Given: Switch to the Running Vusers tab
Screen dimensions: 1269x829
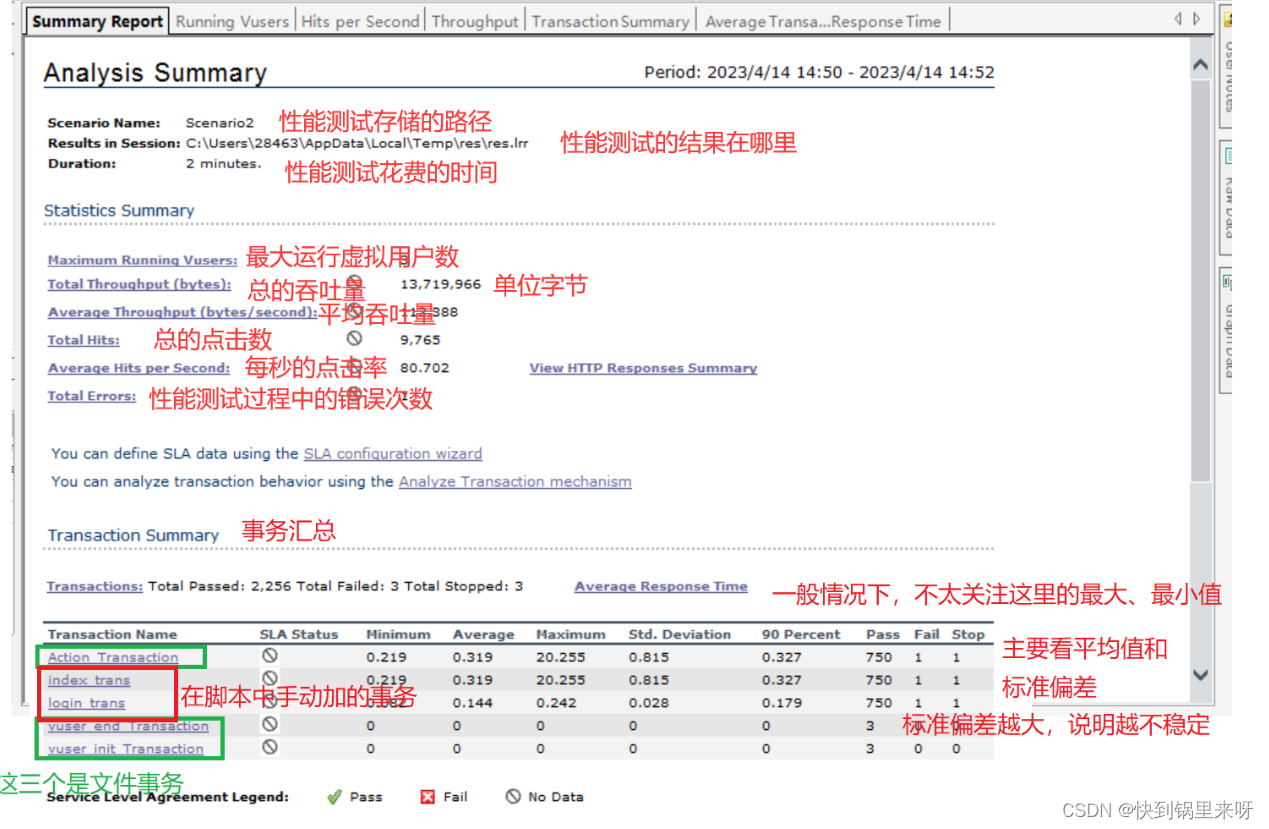Looking at the screenshot, I should [231, 19].
